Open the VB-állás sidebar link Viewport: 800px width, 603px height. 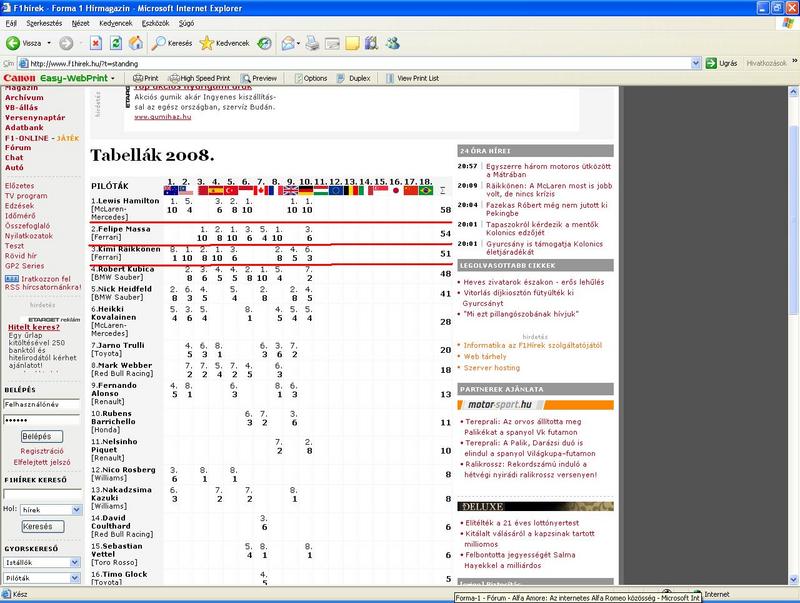pos(21,108)
